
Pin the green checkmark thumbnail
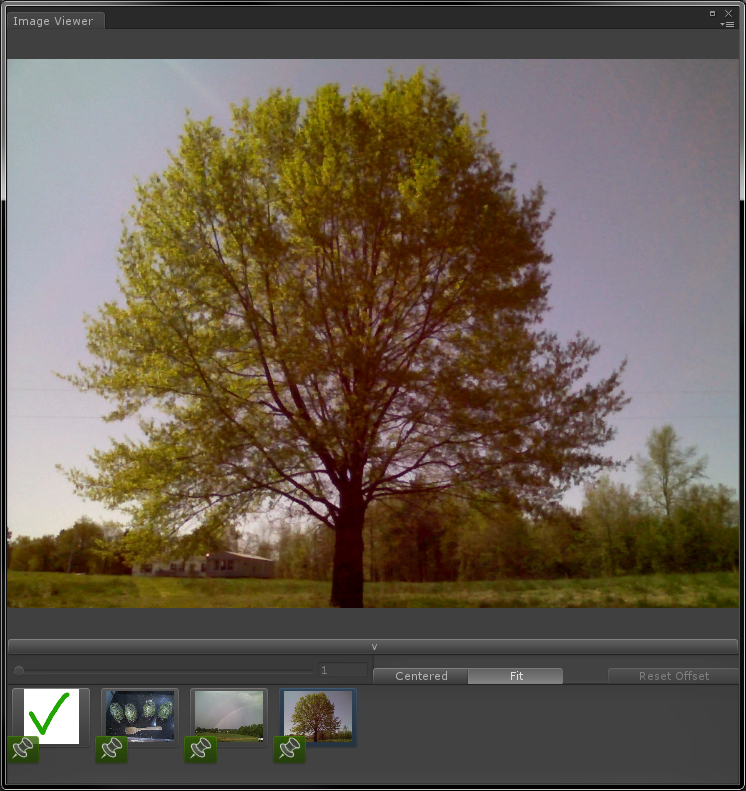coord(23,748)
